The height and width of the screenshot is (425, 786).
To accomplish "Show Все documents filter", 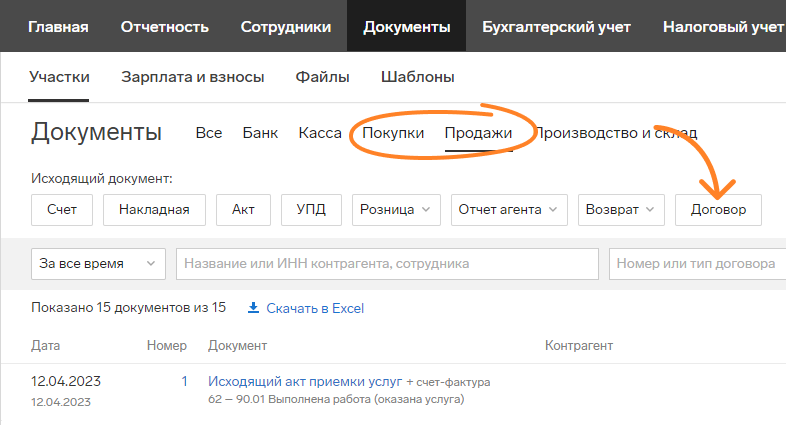I will tap(209, 133).
